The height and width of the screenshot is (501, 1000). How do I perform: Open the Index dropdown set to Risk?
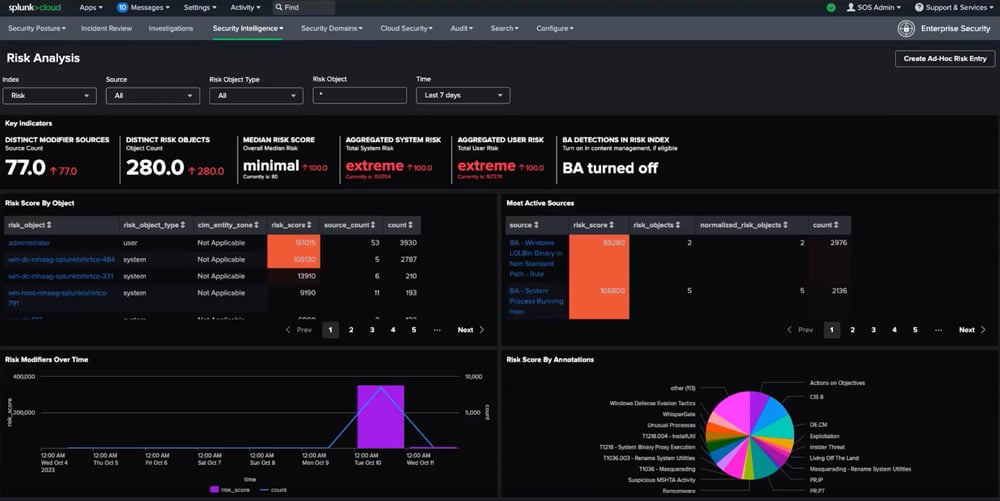49,96
